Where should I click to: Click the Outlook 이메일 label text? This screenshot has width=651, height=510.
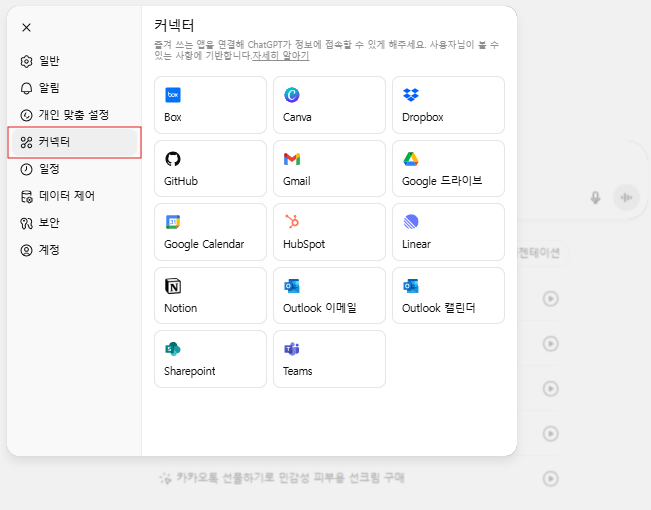pos(320,308)
